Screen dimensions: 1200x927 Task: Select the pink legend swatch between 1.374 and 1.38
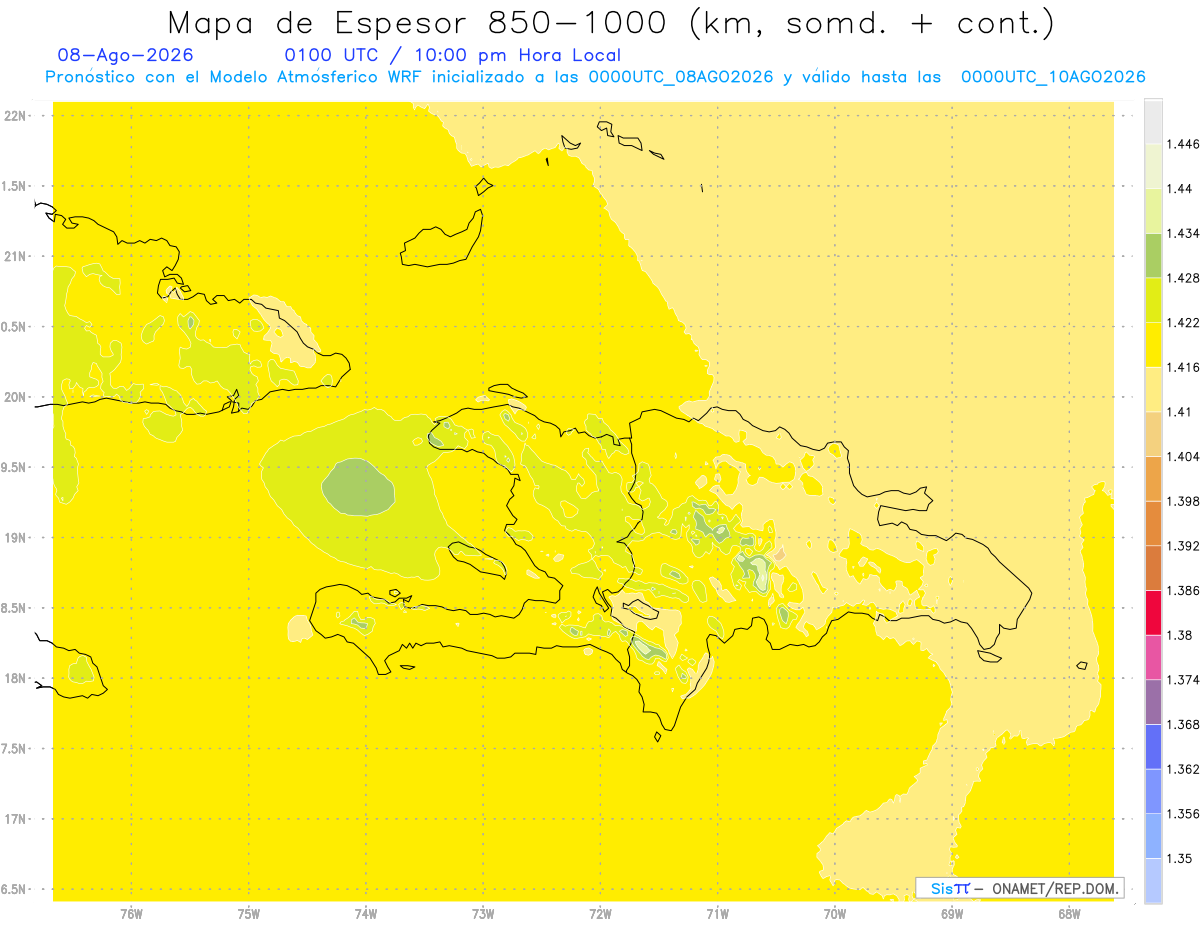click(1153, 657)
